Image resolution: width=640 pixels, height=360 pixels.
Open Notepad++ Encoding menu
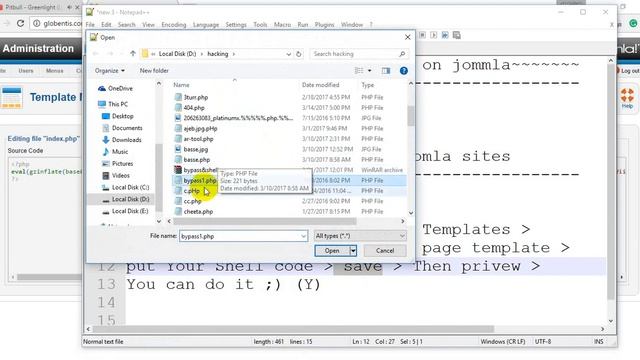tap(173, 24)
